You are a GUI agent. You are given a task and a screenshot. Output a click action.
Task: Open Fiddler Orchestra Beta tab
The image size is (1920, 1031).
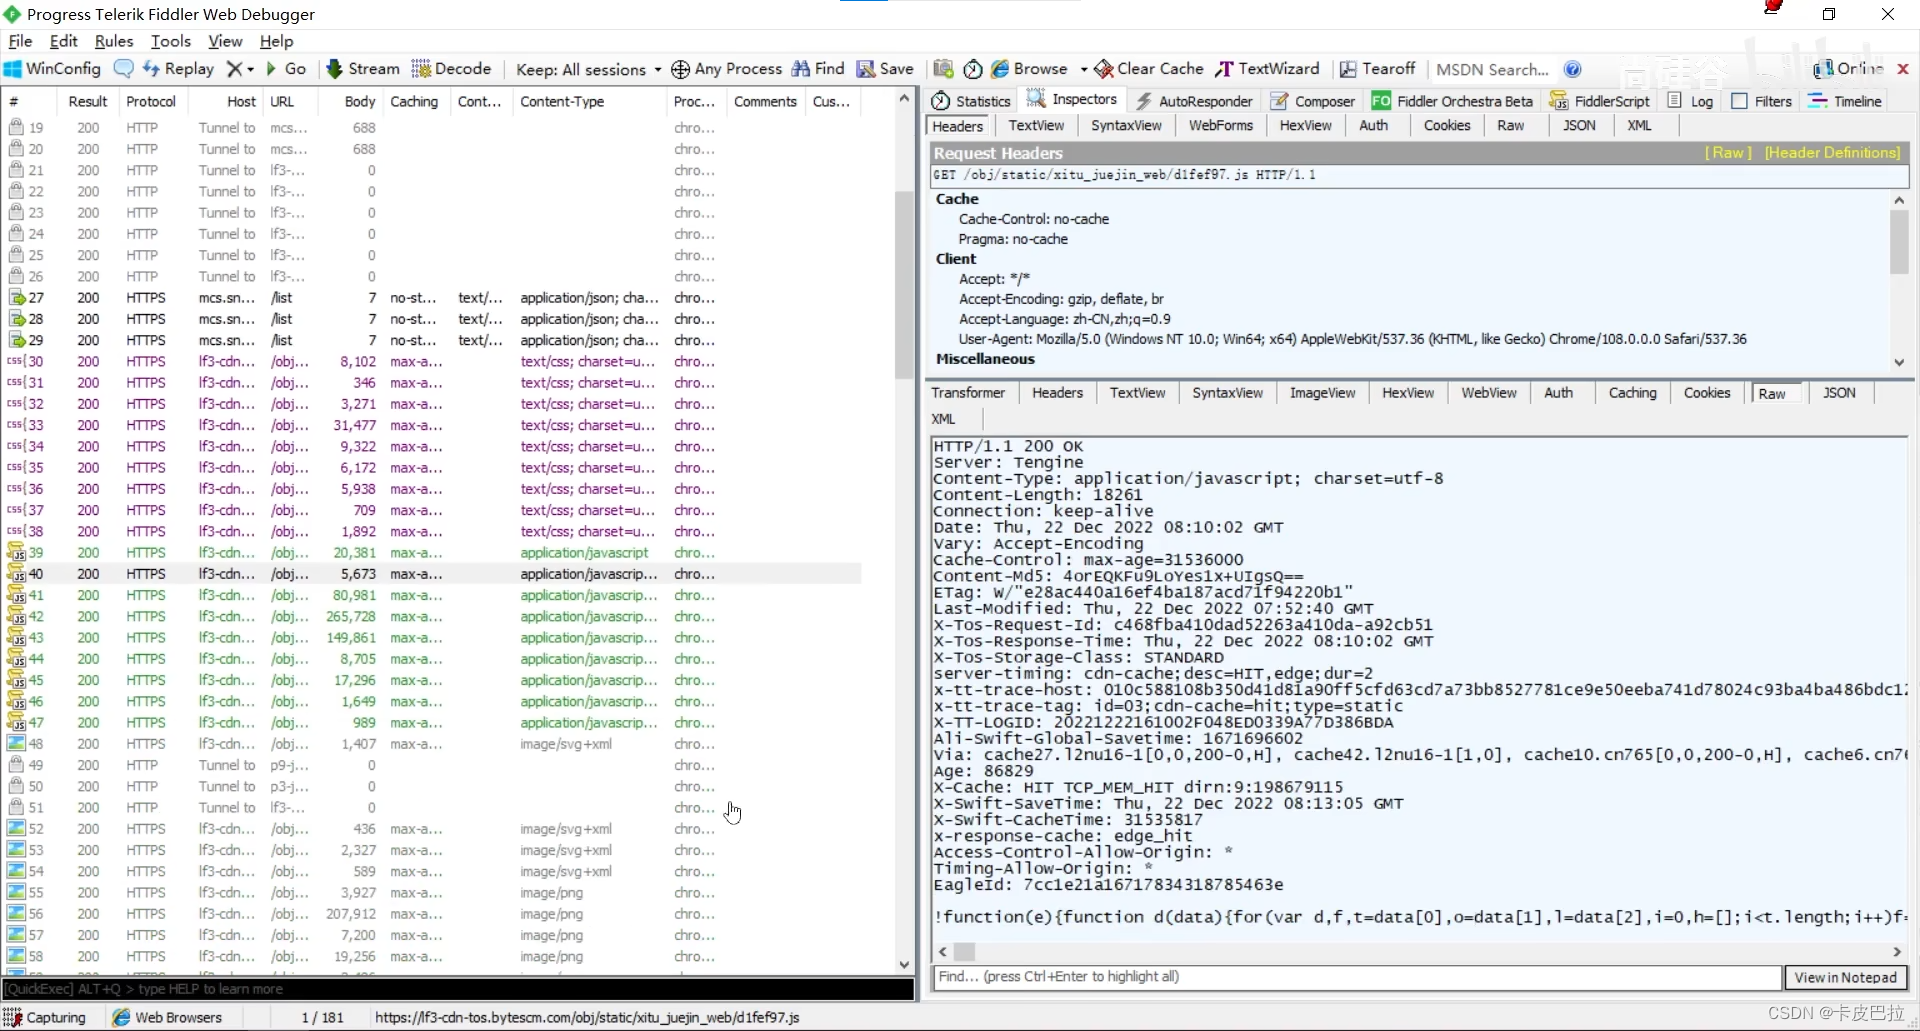coord(1452,101)
